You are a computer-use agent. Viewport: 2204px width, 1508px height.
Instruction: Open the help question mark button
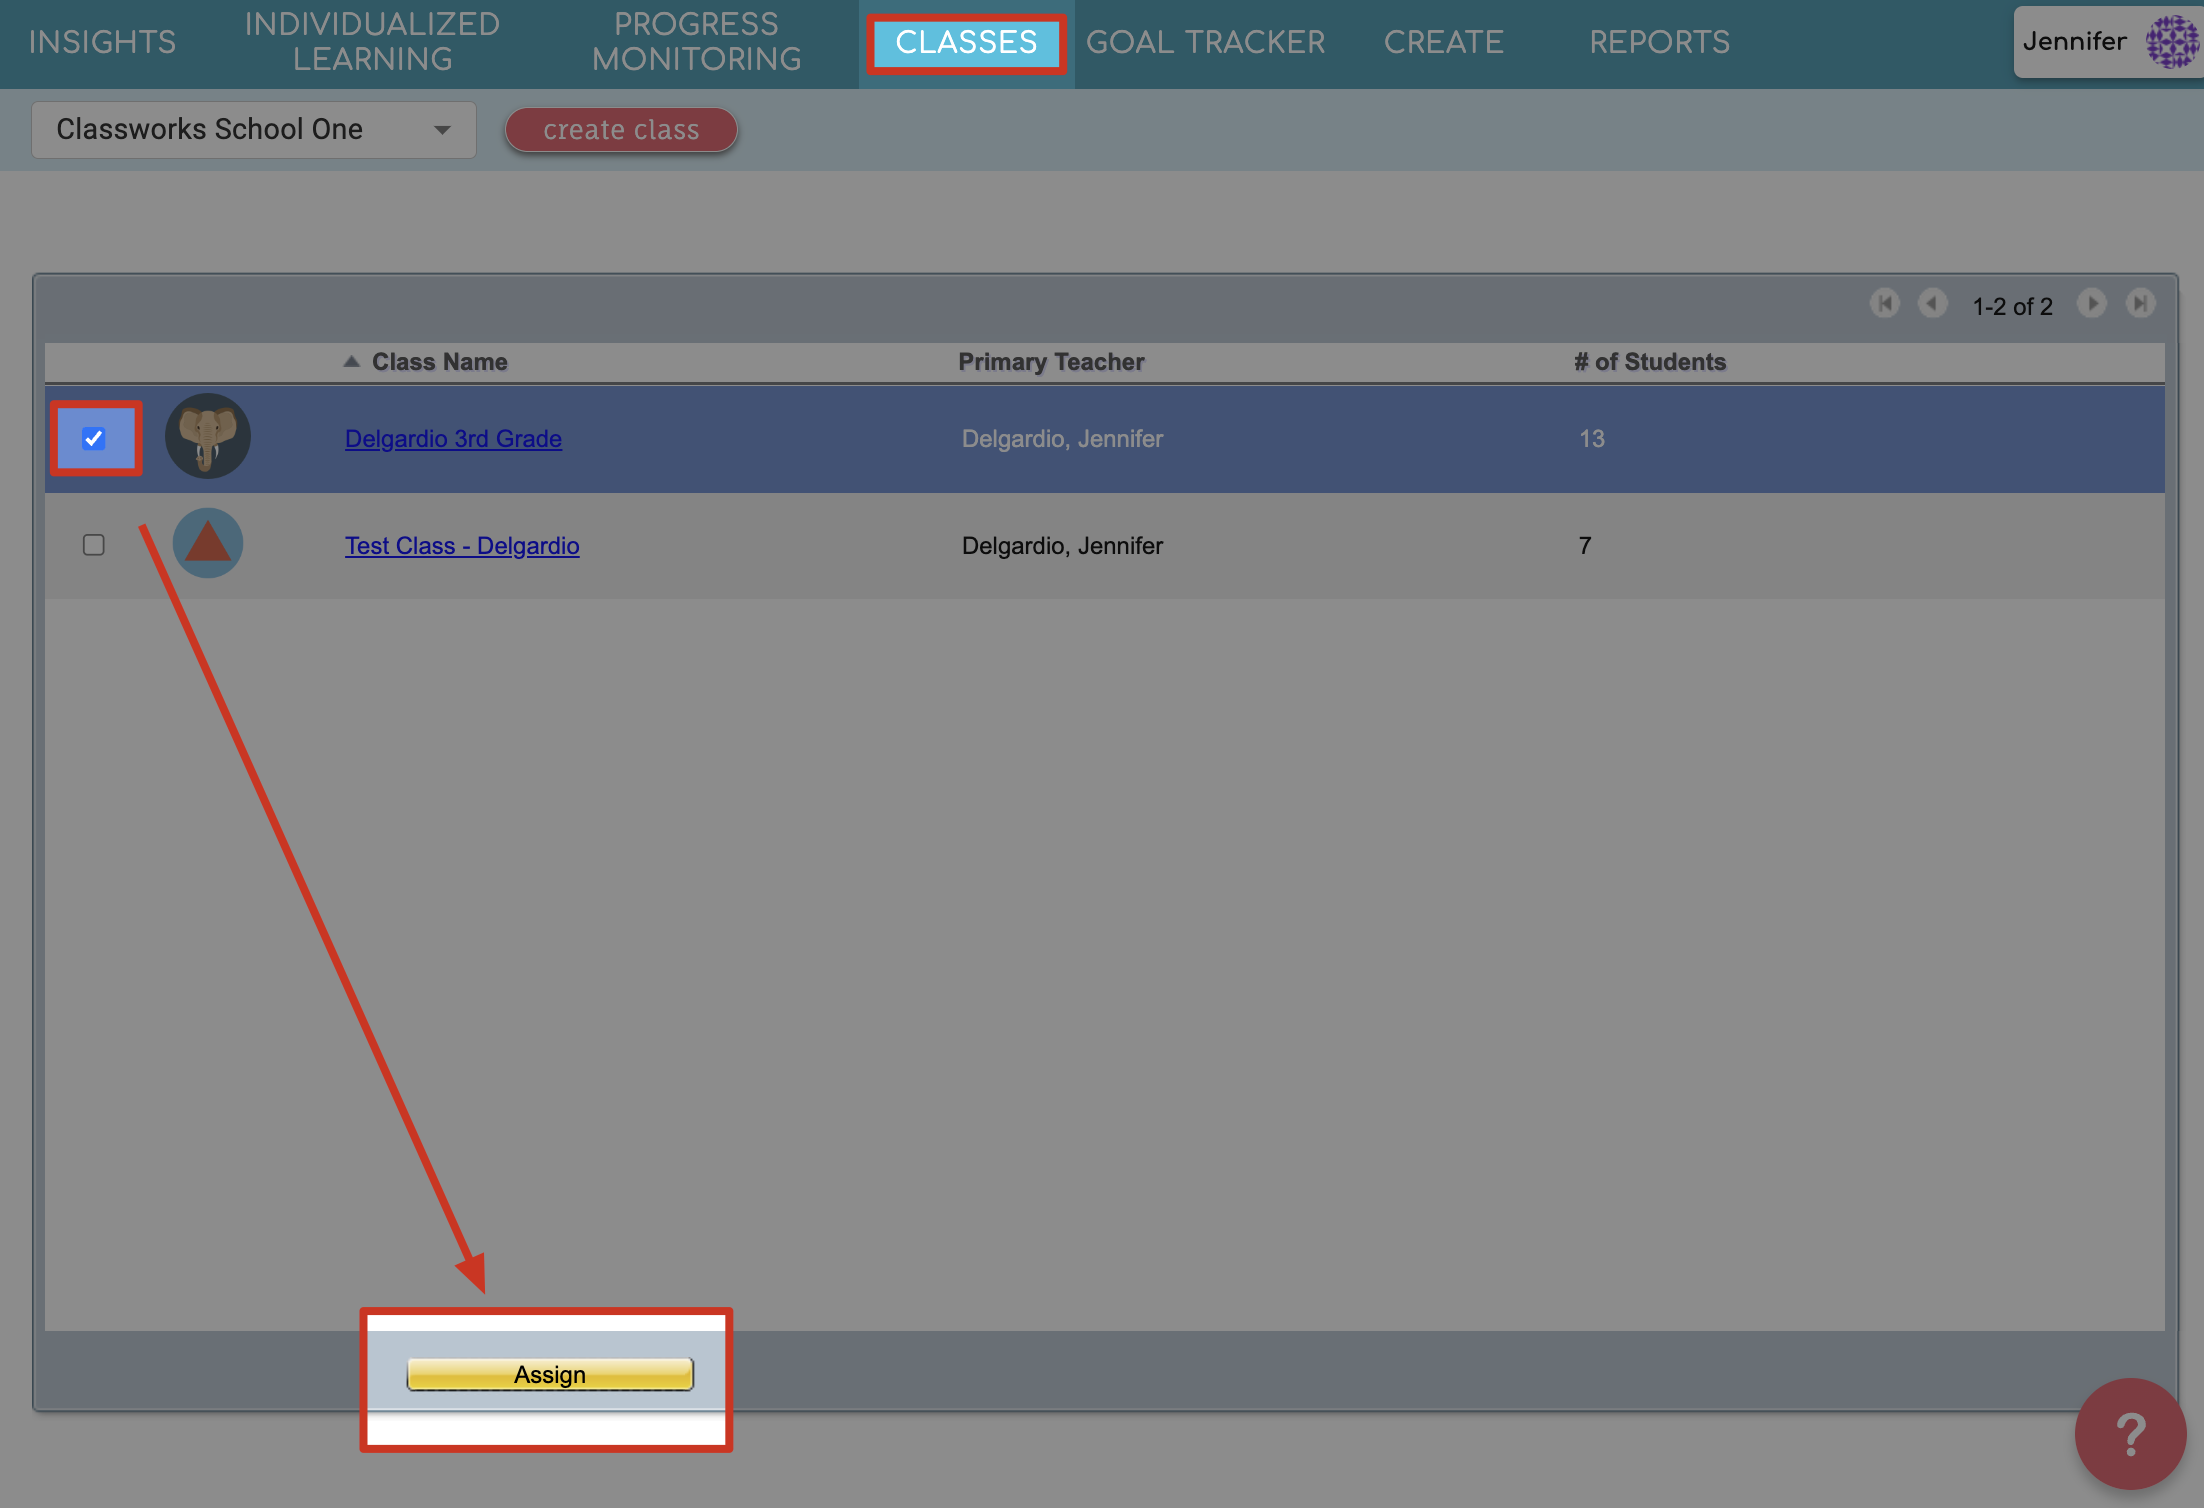[x=2130, y=1434]
